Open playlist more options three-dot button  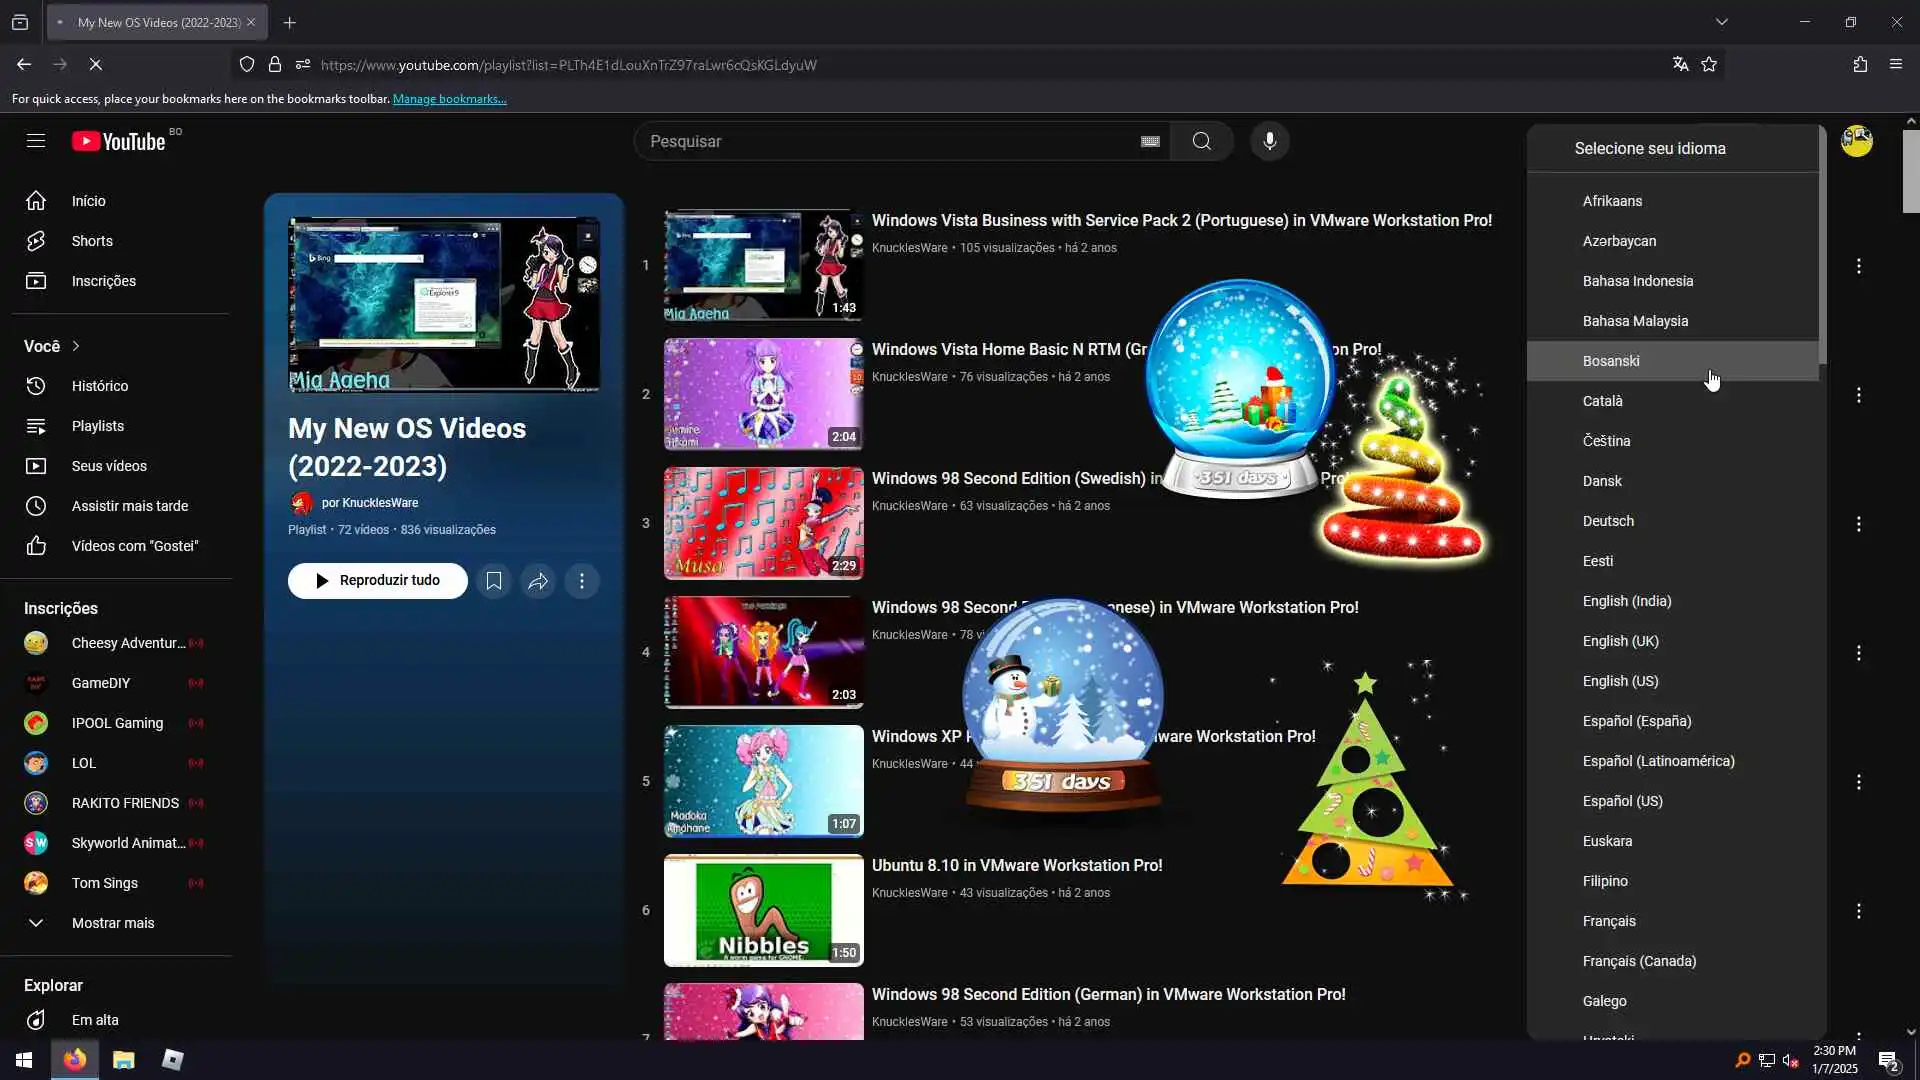click(x=582, y=581)
